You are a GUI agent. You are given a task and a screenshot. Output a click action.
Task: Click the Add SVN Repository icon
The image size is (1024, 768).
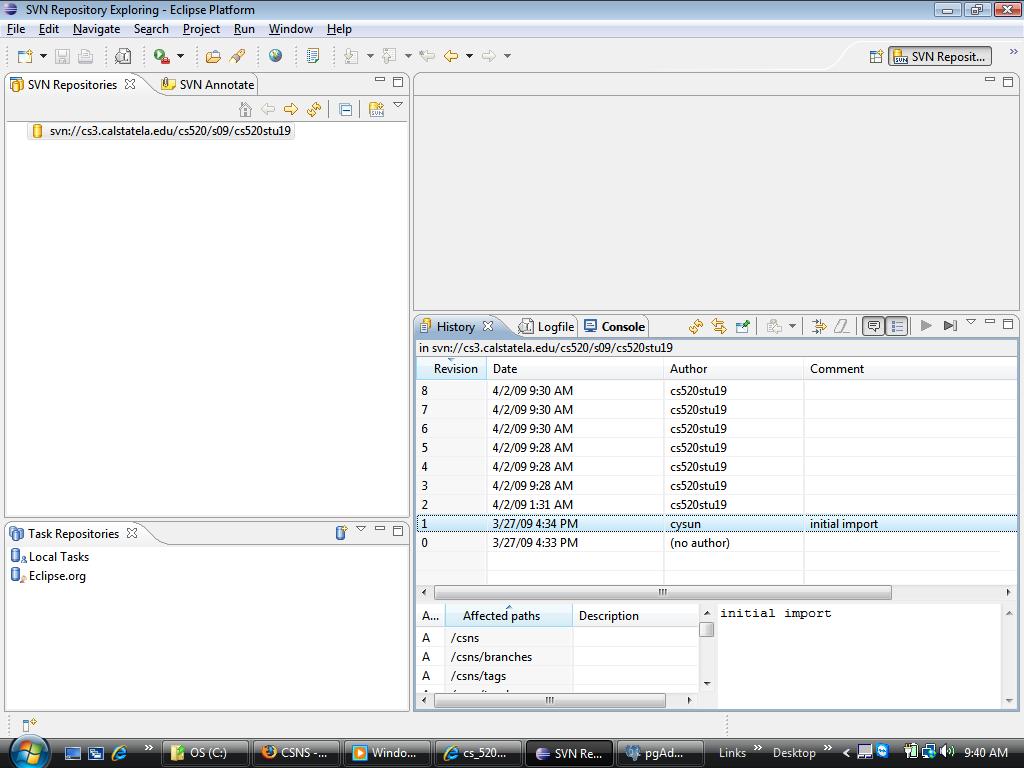(376, 109)
